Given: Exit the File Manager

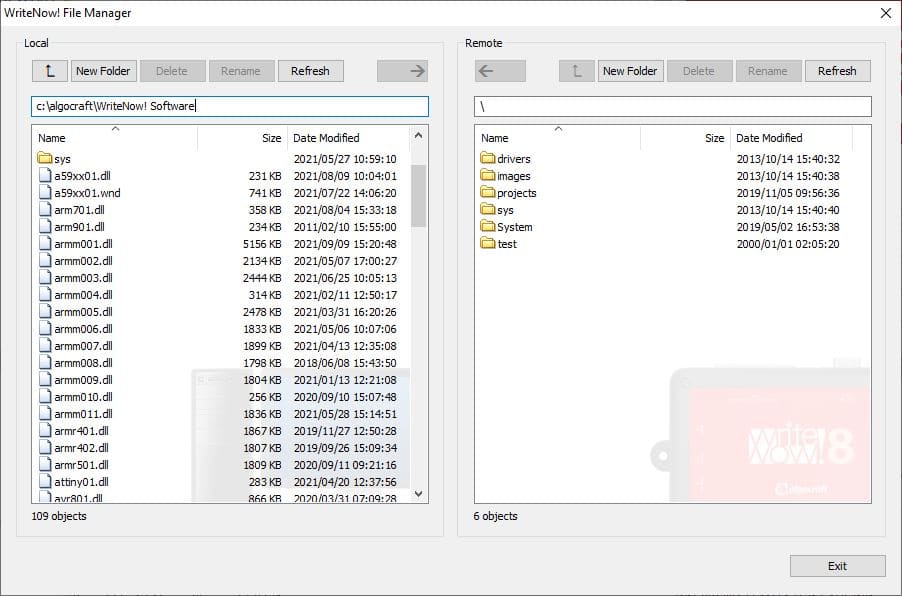Looking at the screenshot, I should coord(838,566).
